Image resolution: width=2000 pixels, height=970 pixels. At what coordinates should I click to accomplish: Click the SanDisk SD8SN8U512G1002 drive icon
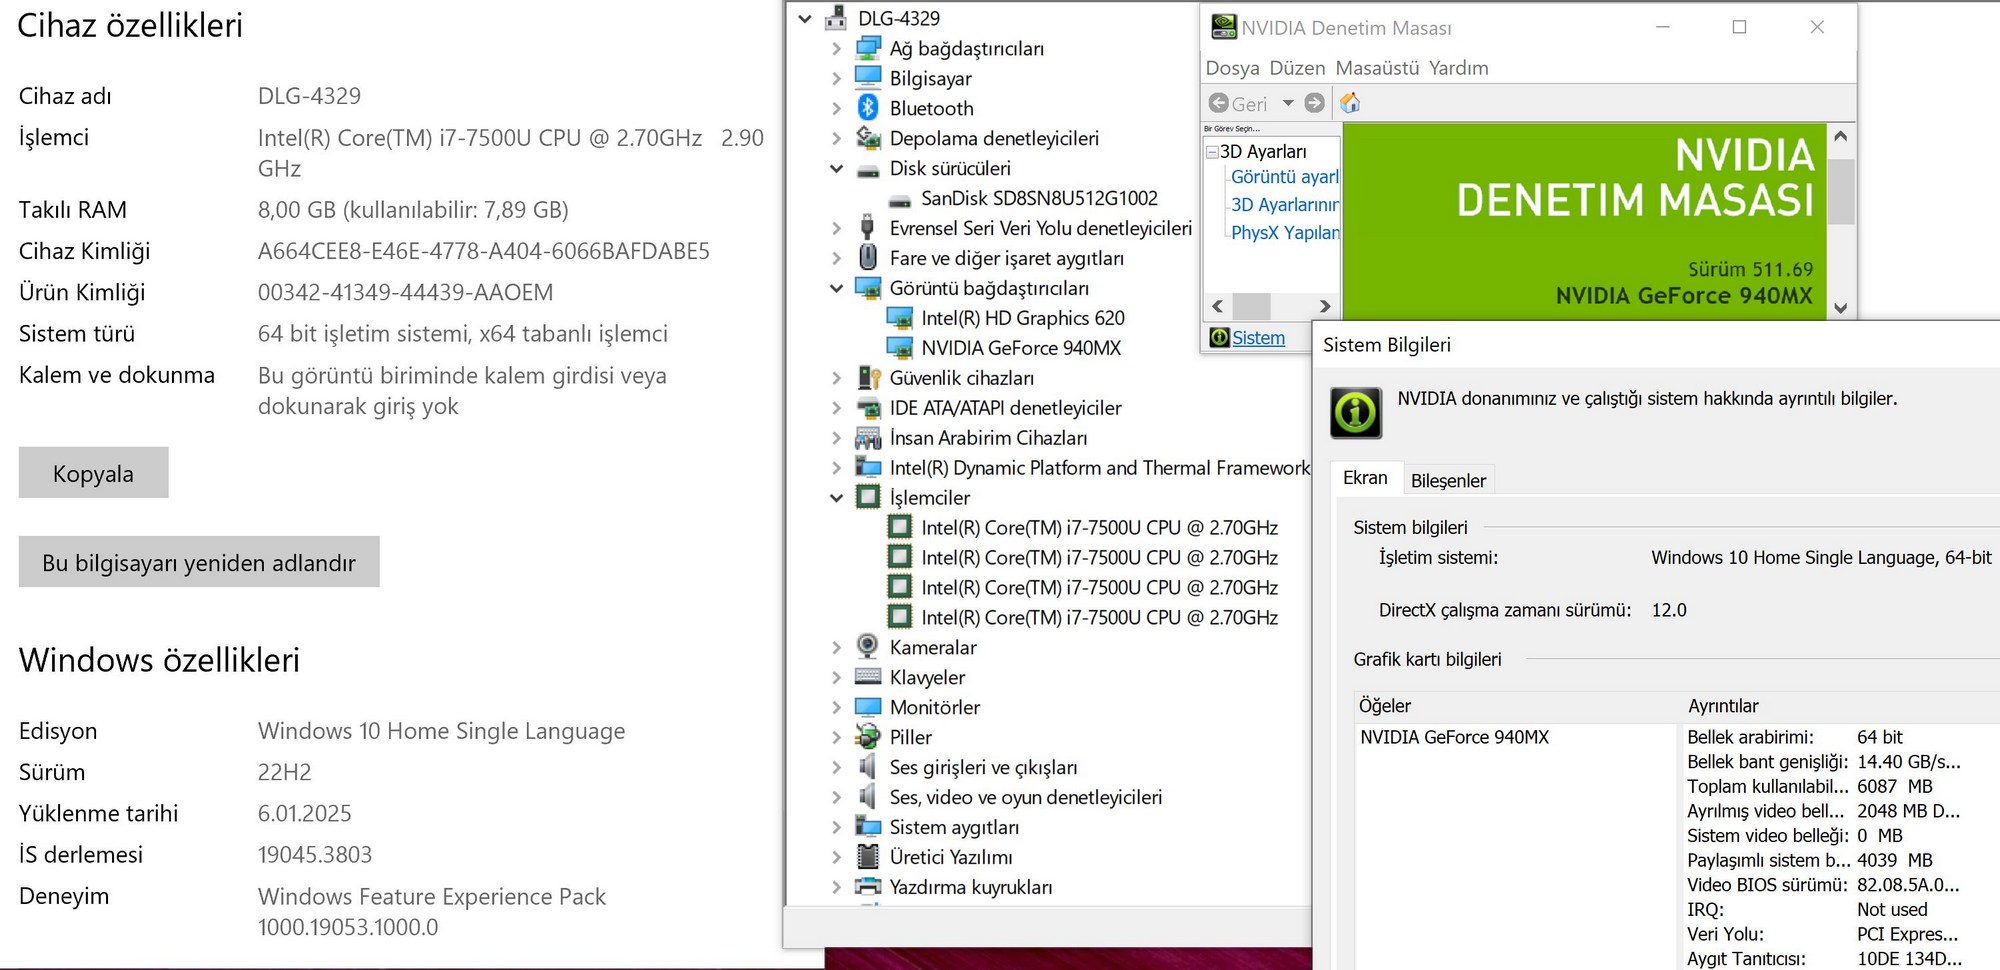click(900, 199)
